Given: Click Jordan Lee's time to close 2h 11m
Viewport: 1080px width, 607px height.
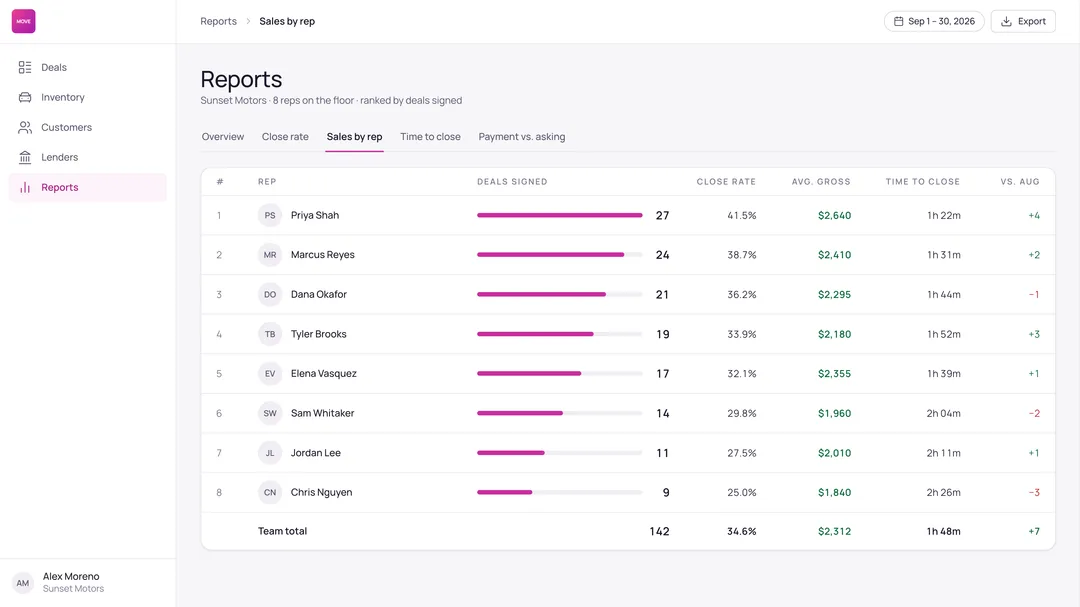Looking at the screenshot, I should [943, 453].
